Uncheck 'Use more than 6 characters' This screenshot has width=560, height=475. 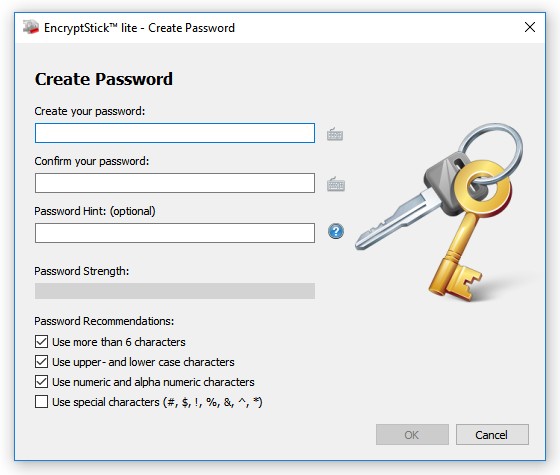41,342
